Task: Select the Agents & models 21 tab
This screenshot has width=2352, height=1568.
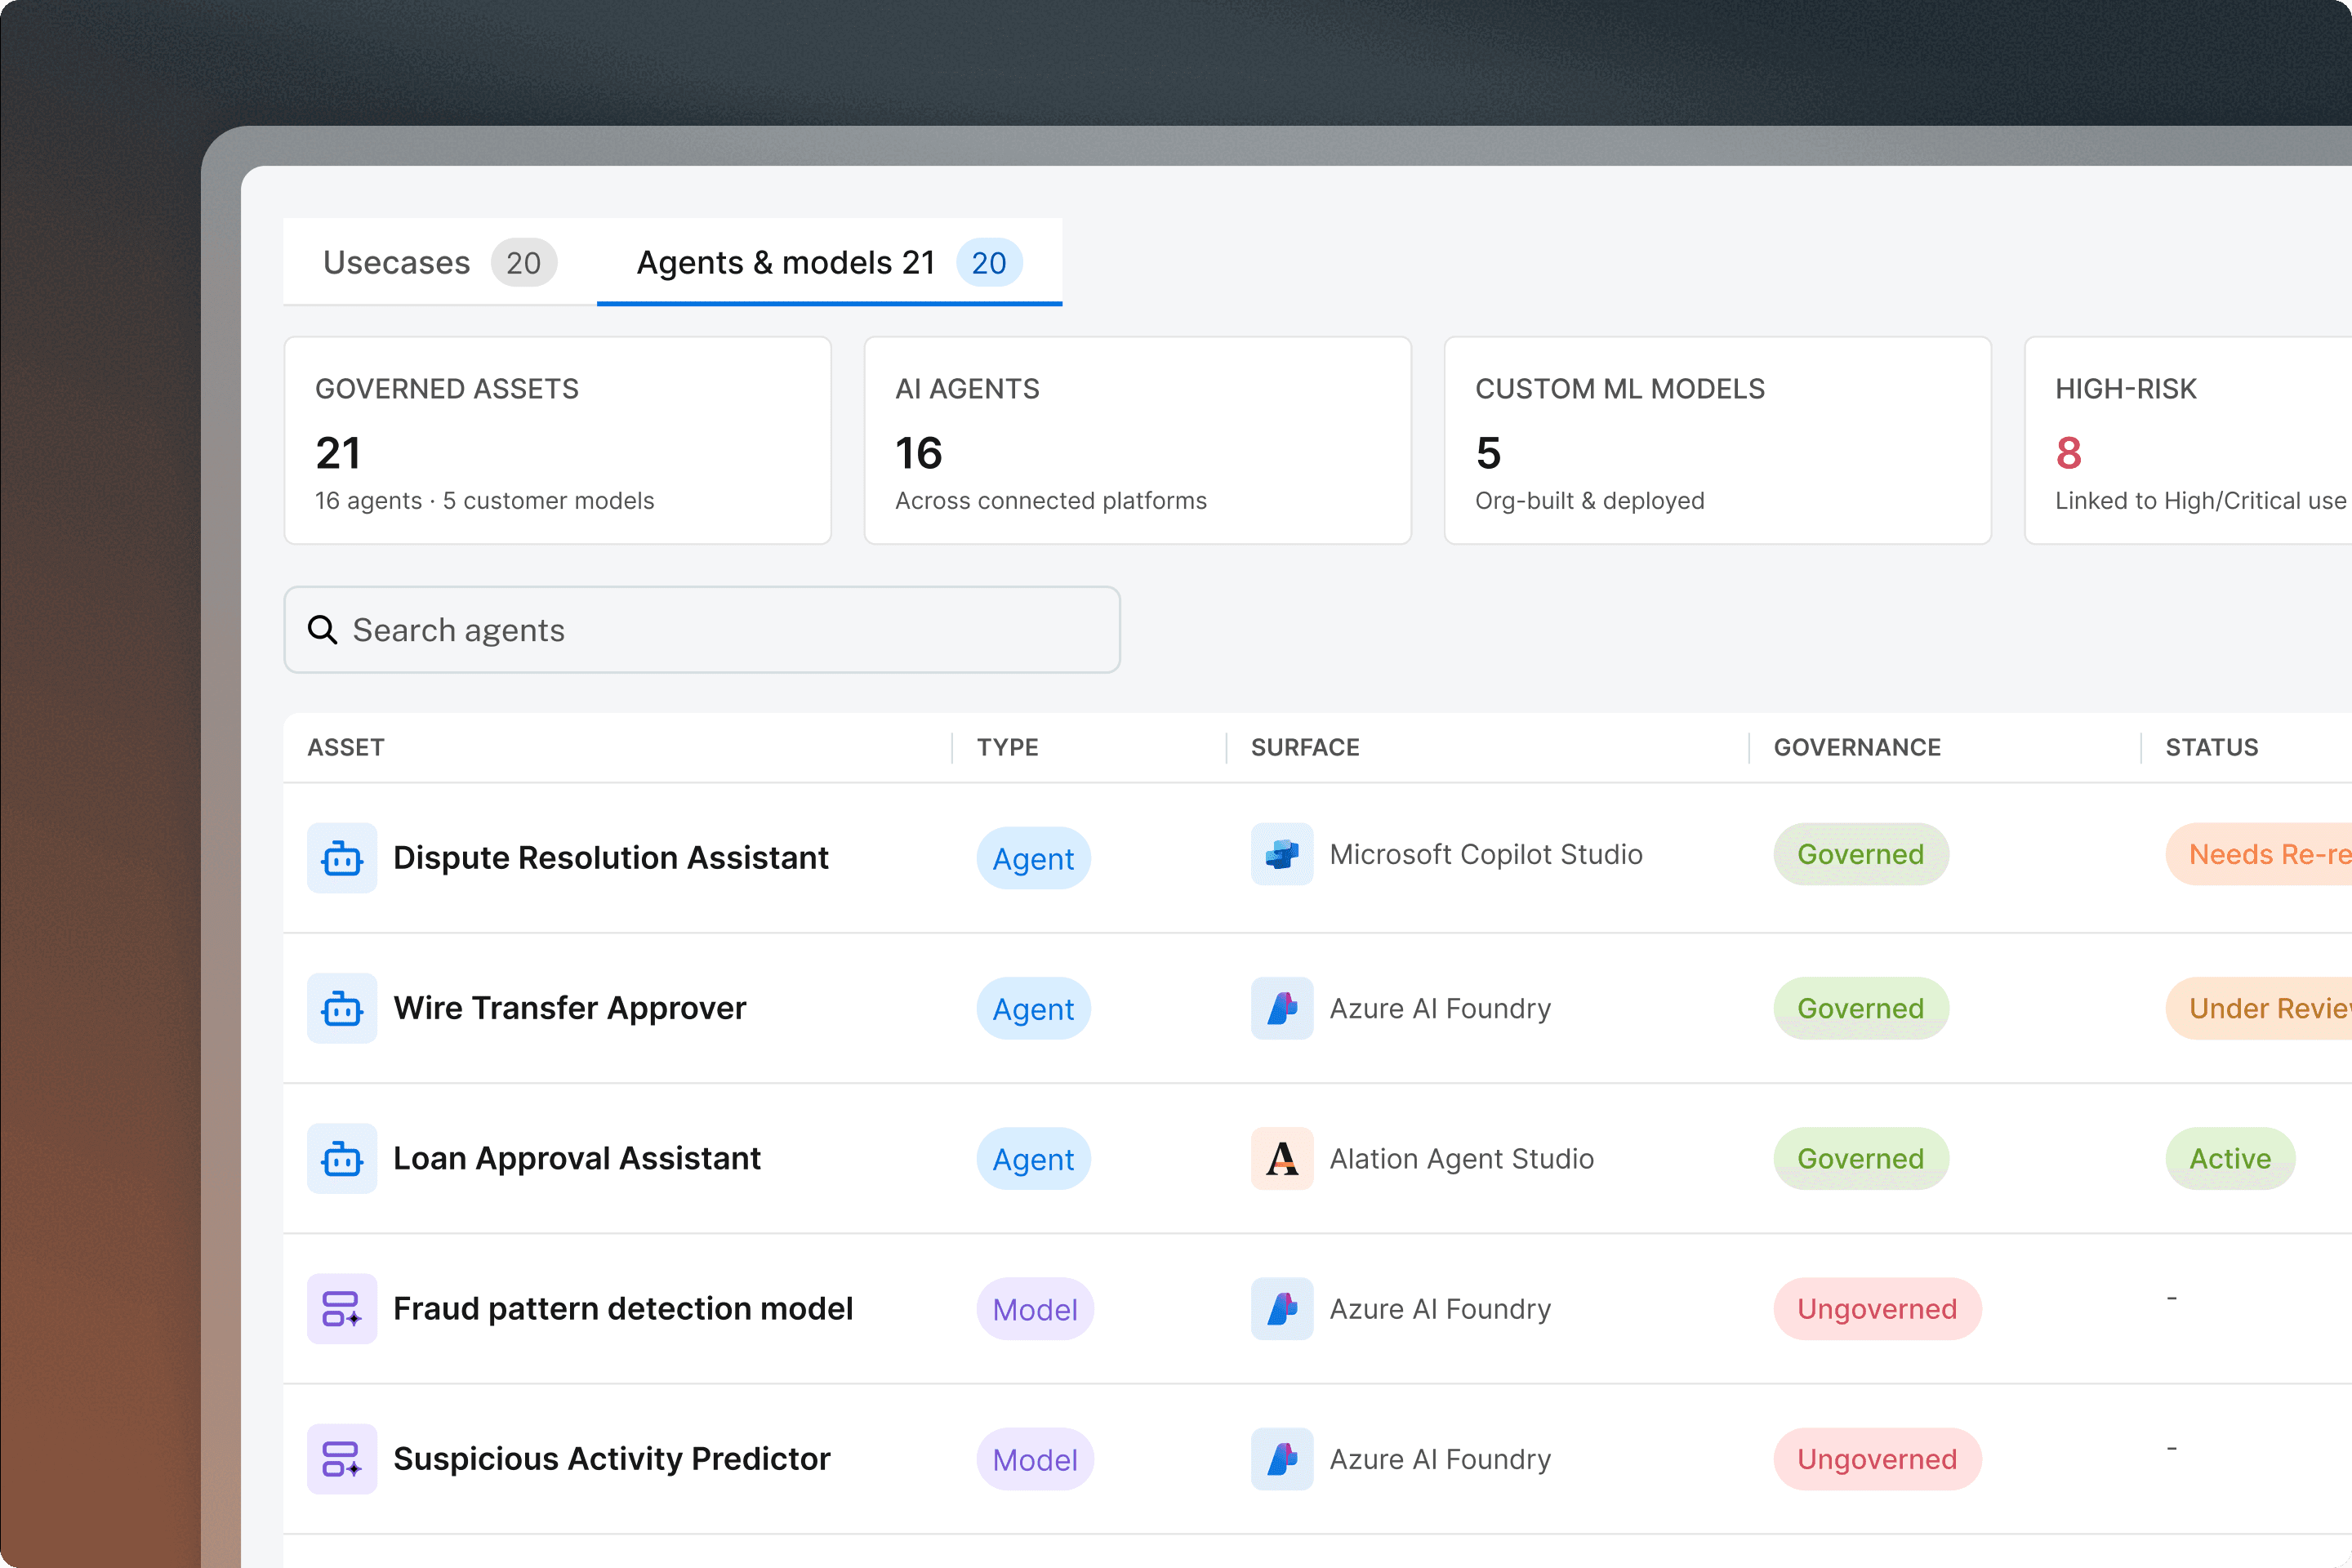Action: 829,262
